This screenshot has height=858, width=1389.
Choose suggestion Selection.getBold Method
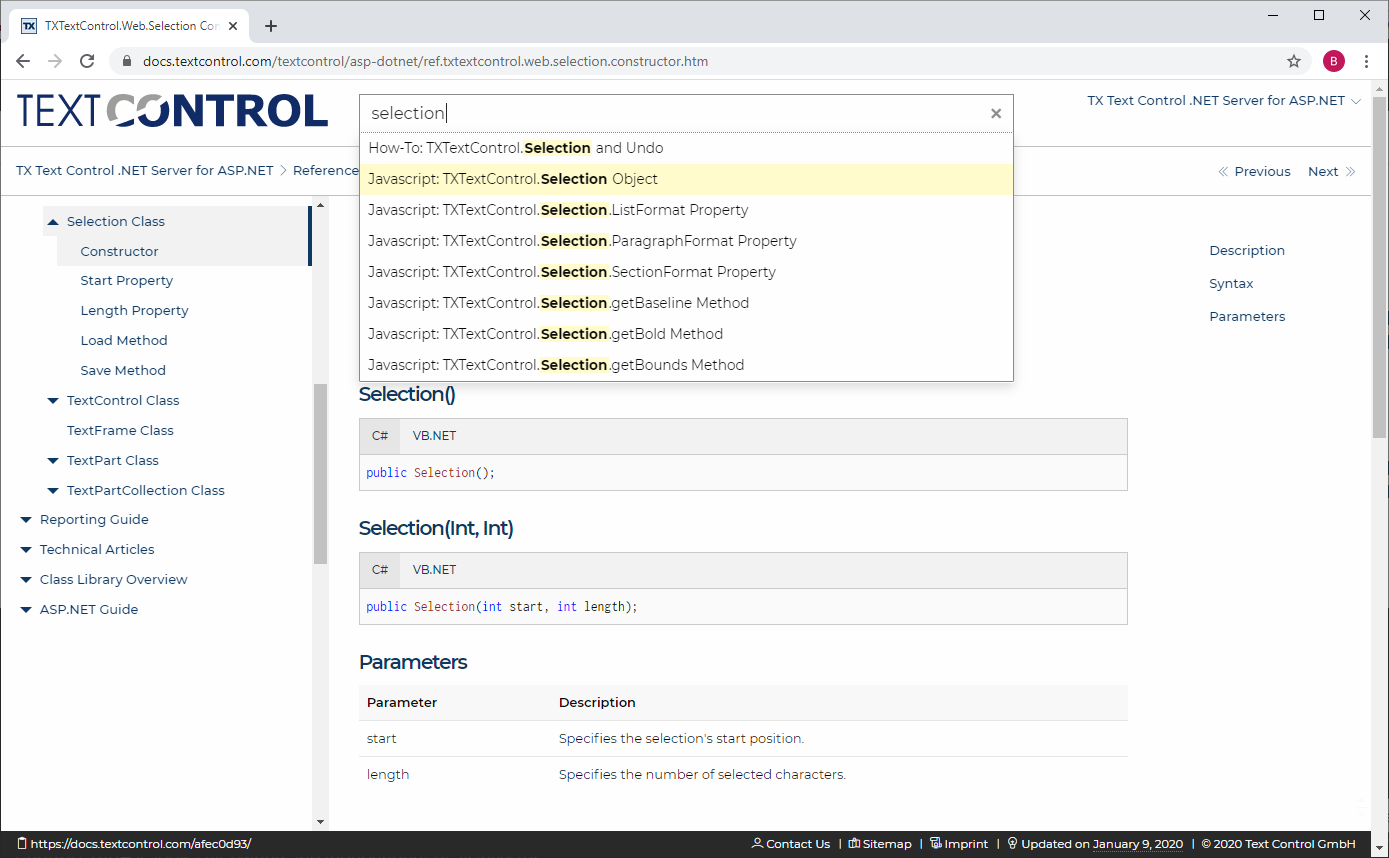[x=686, y=334]
